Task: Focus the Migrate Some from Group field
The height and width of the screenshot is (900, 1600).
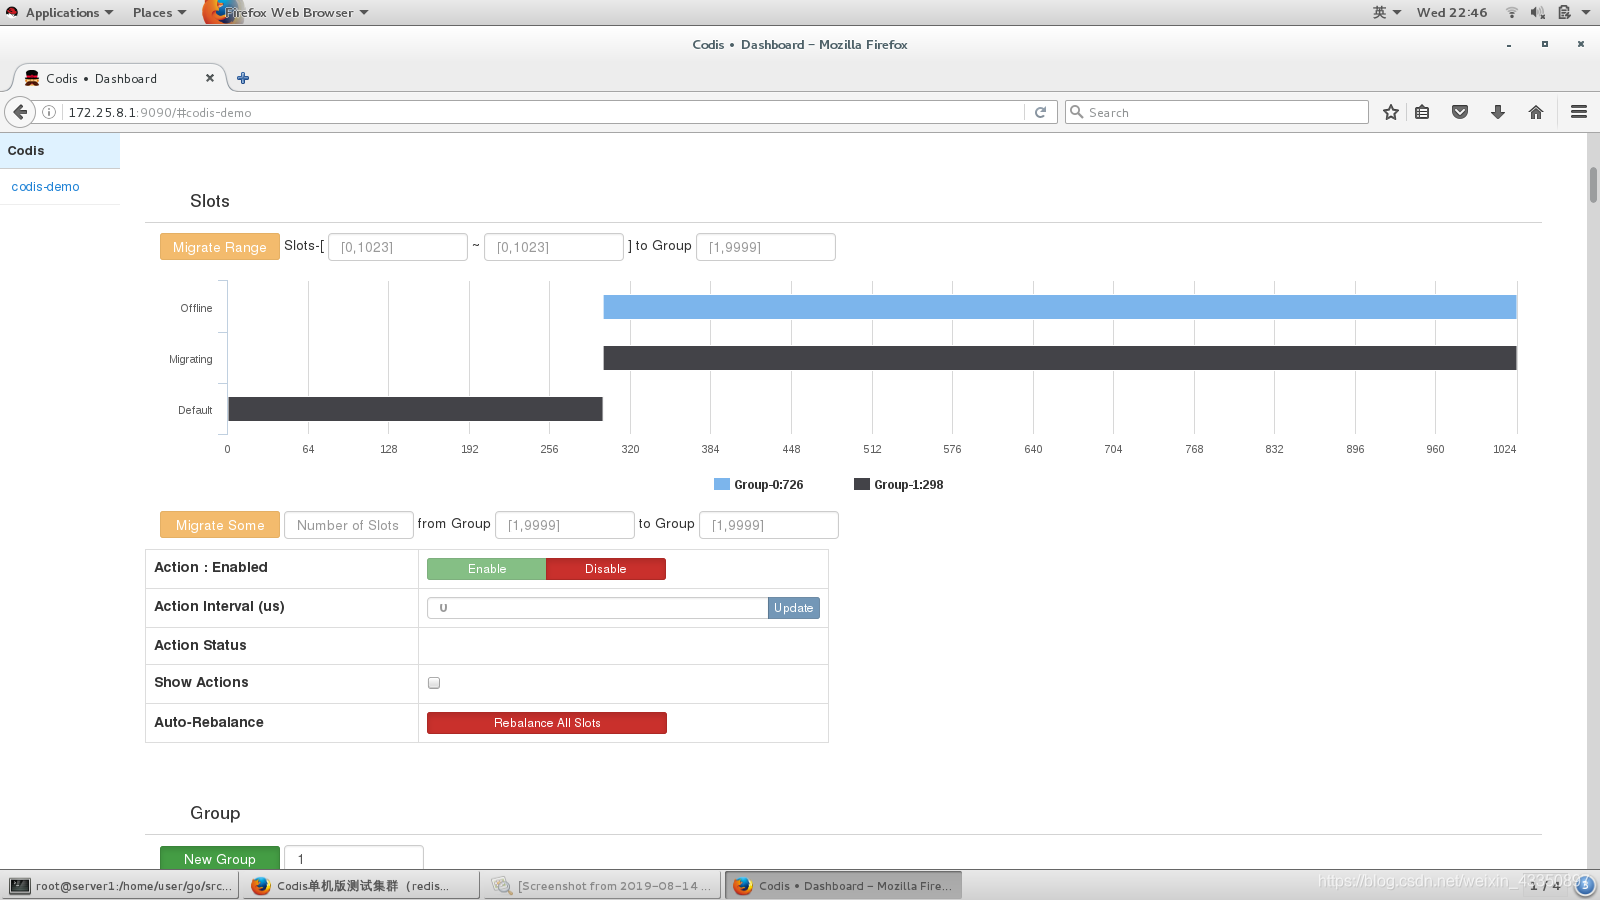Action: click(565, 525)
